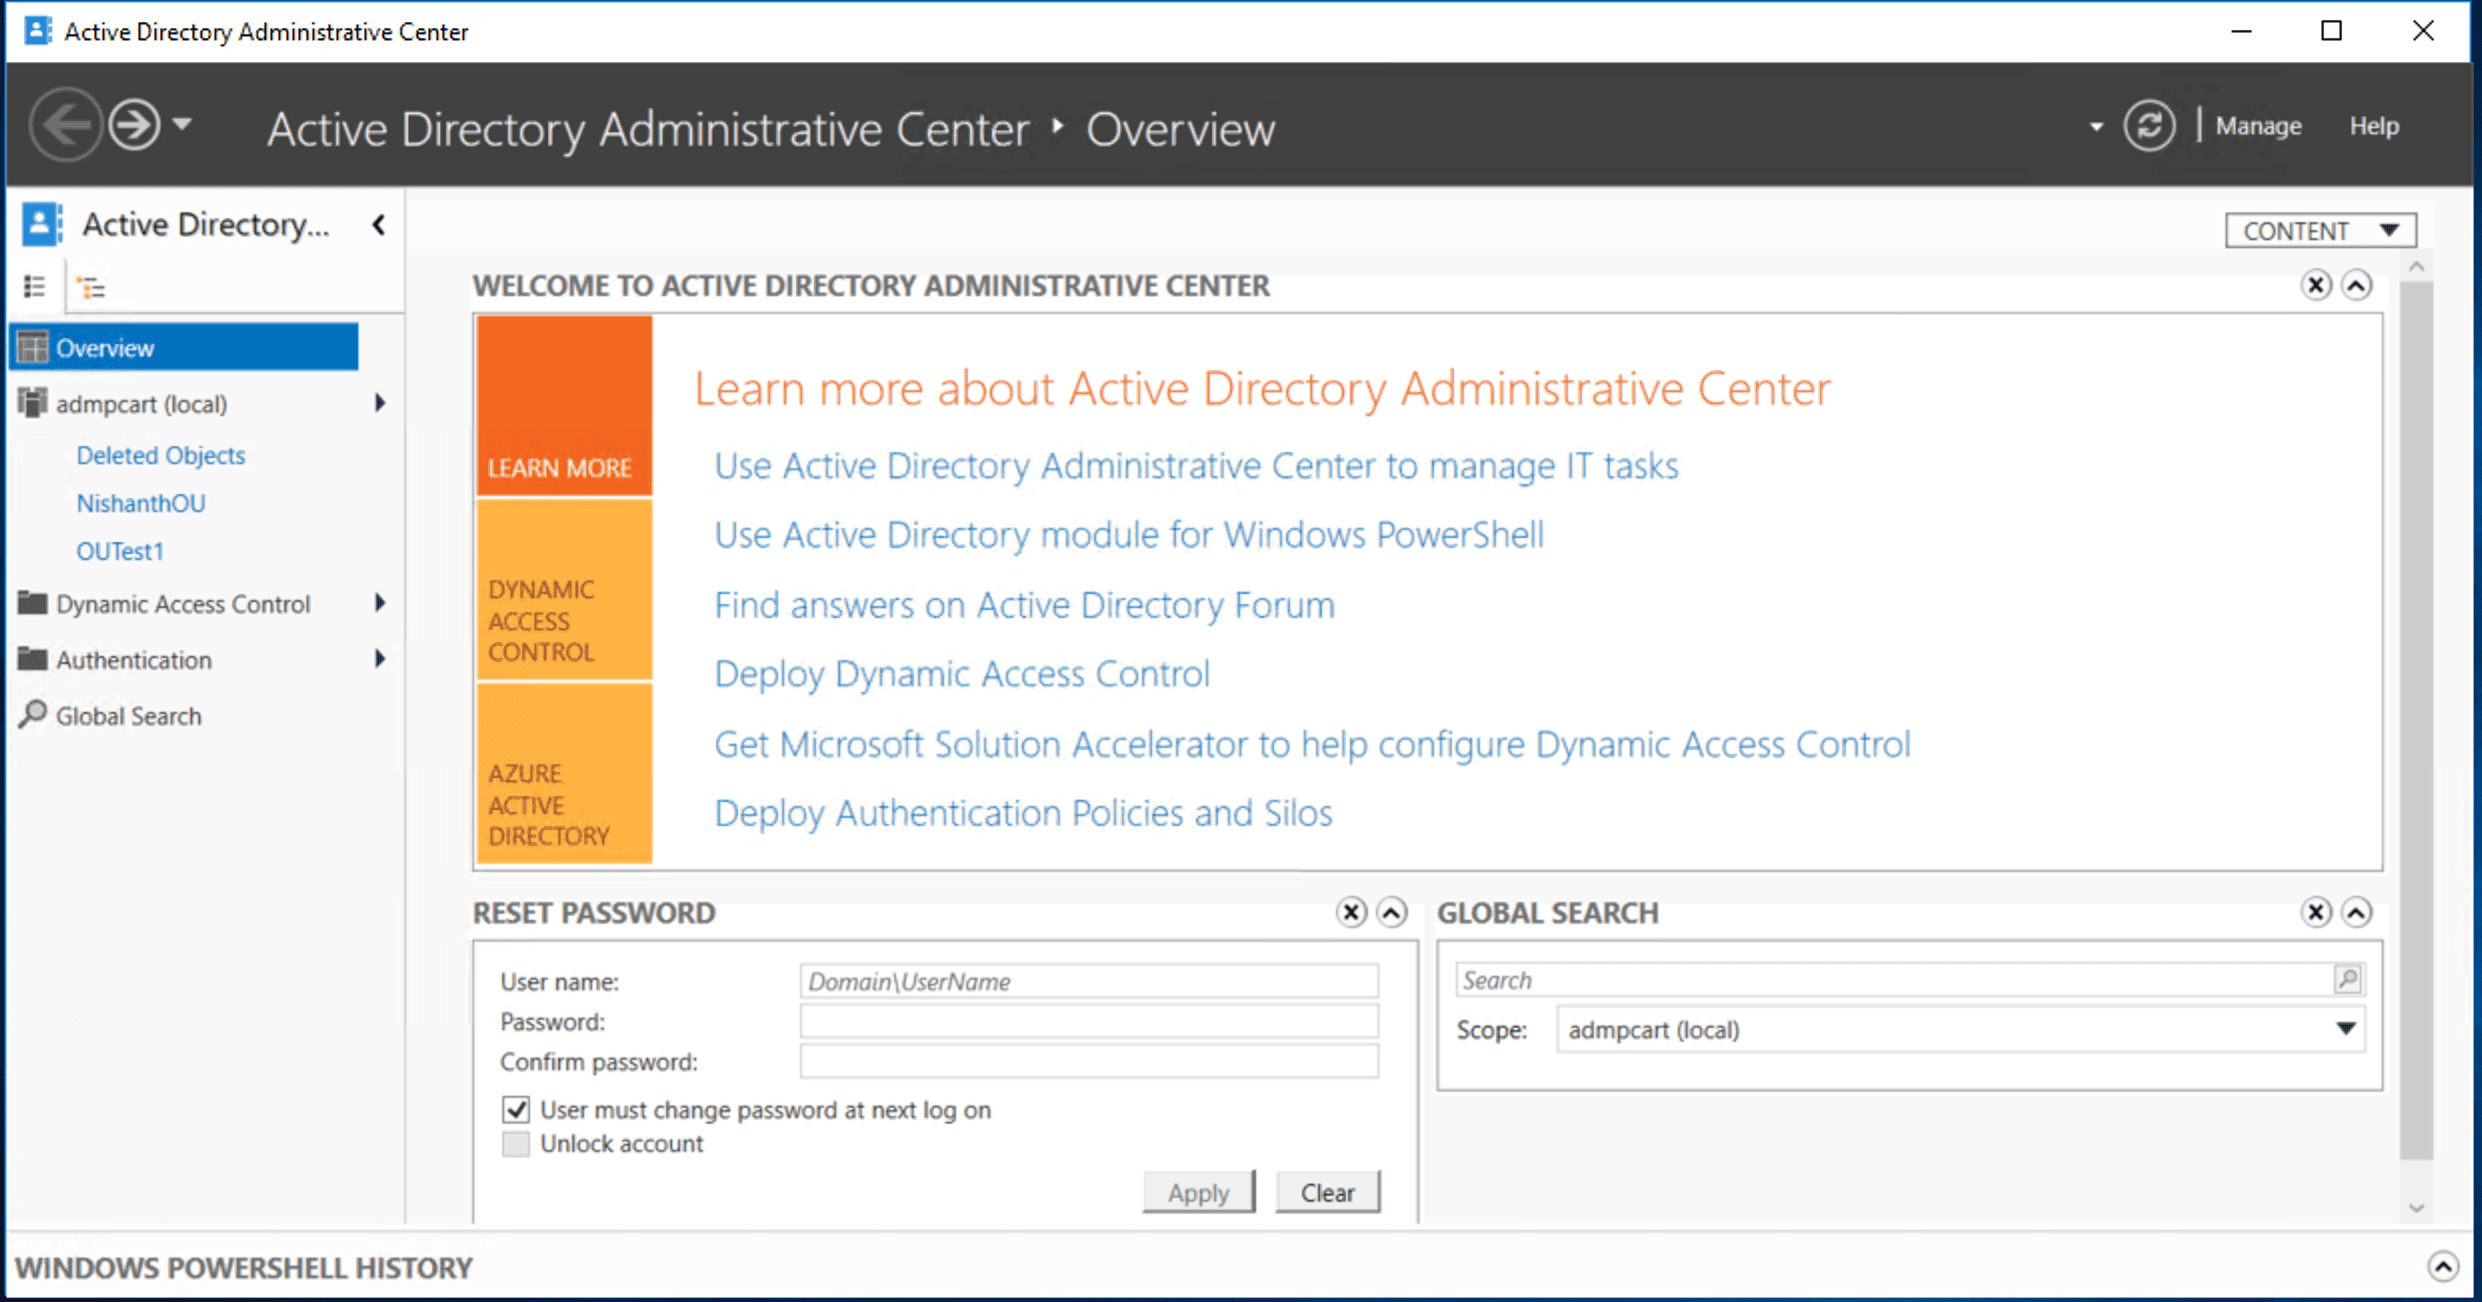
Task: Click the refresh icon on the title bar
Action: 2150,126
